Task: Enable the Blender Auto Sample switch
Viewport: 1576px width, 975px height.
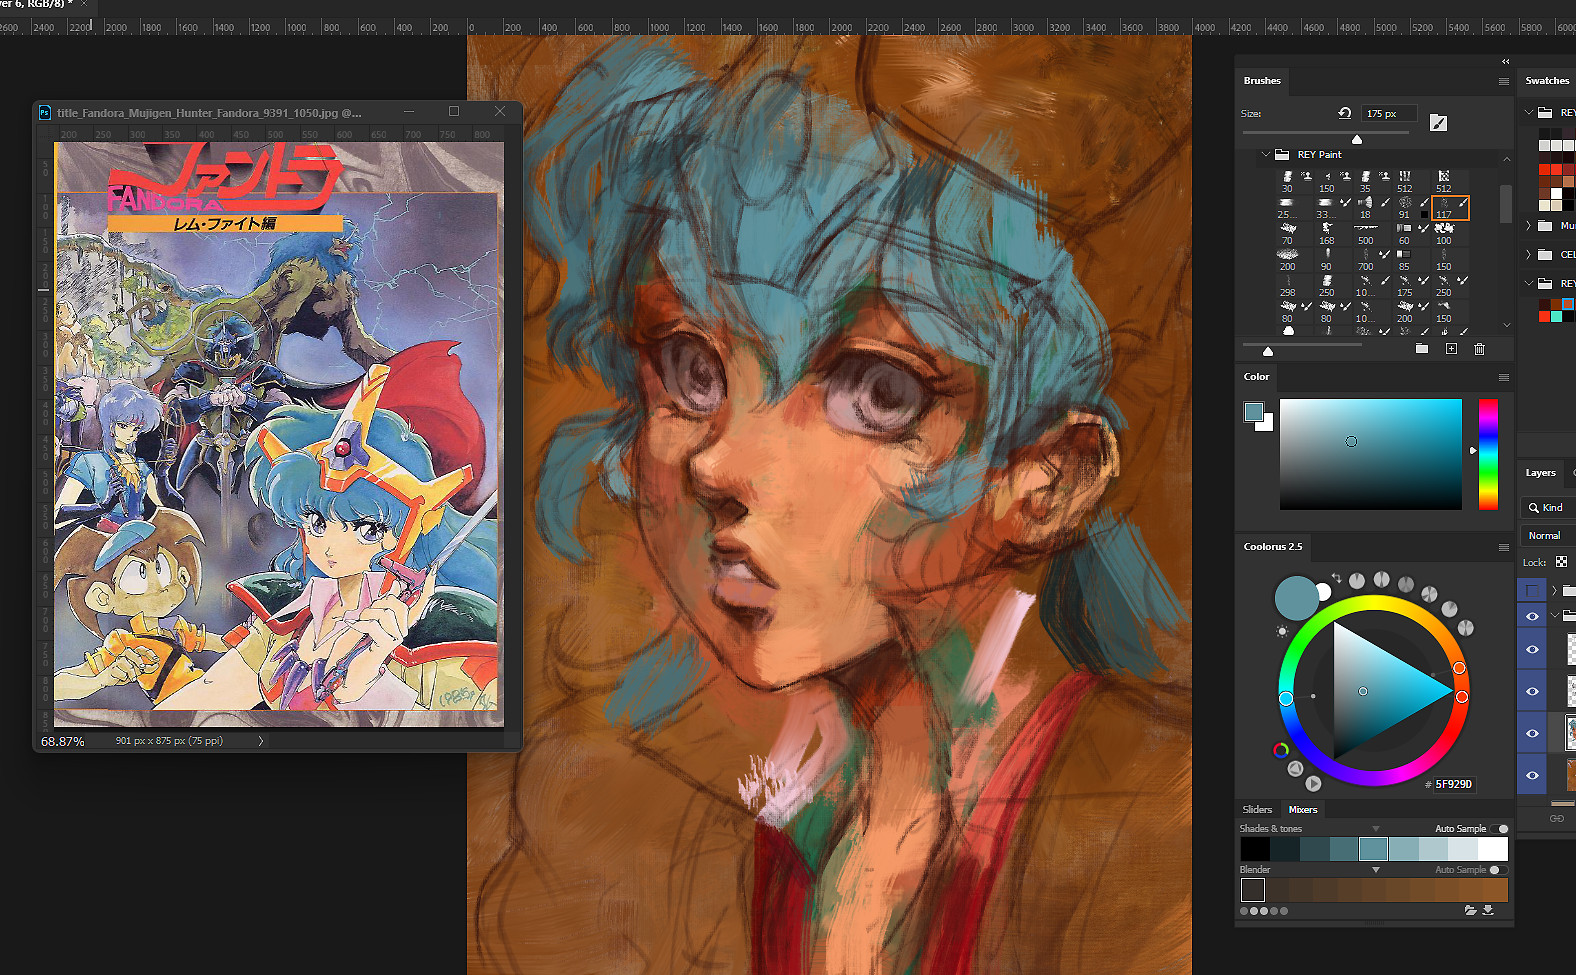Action: coord(1498,870)
